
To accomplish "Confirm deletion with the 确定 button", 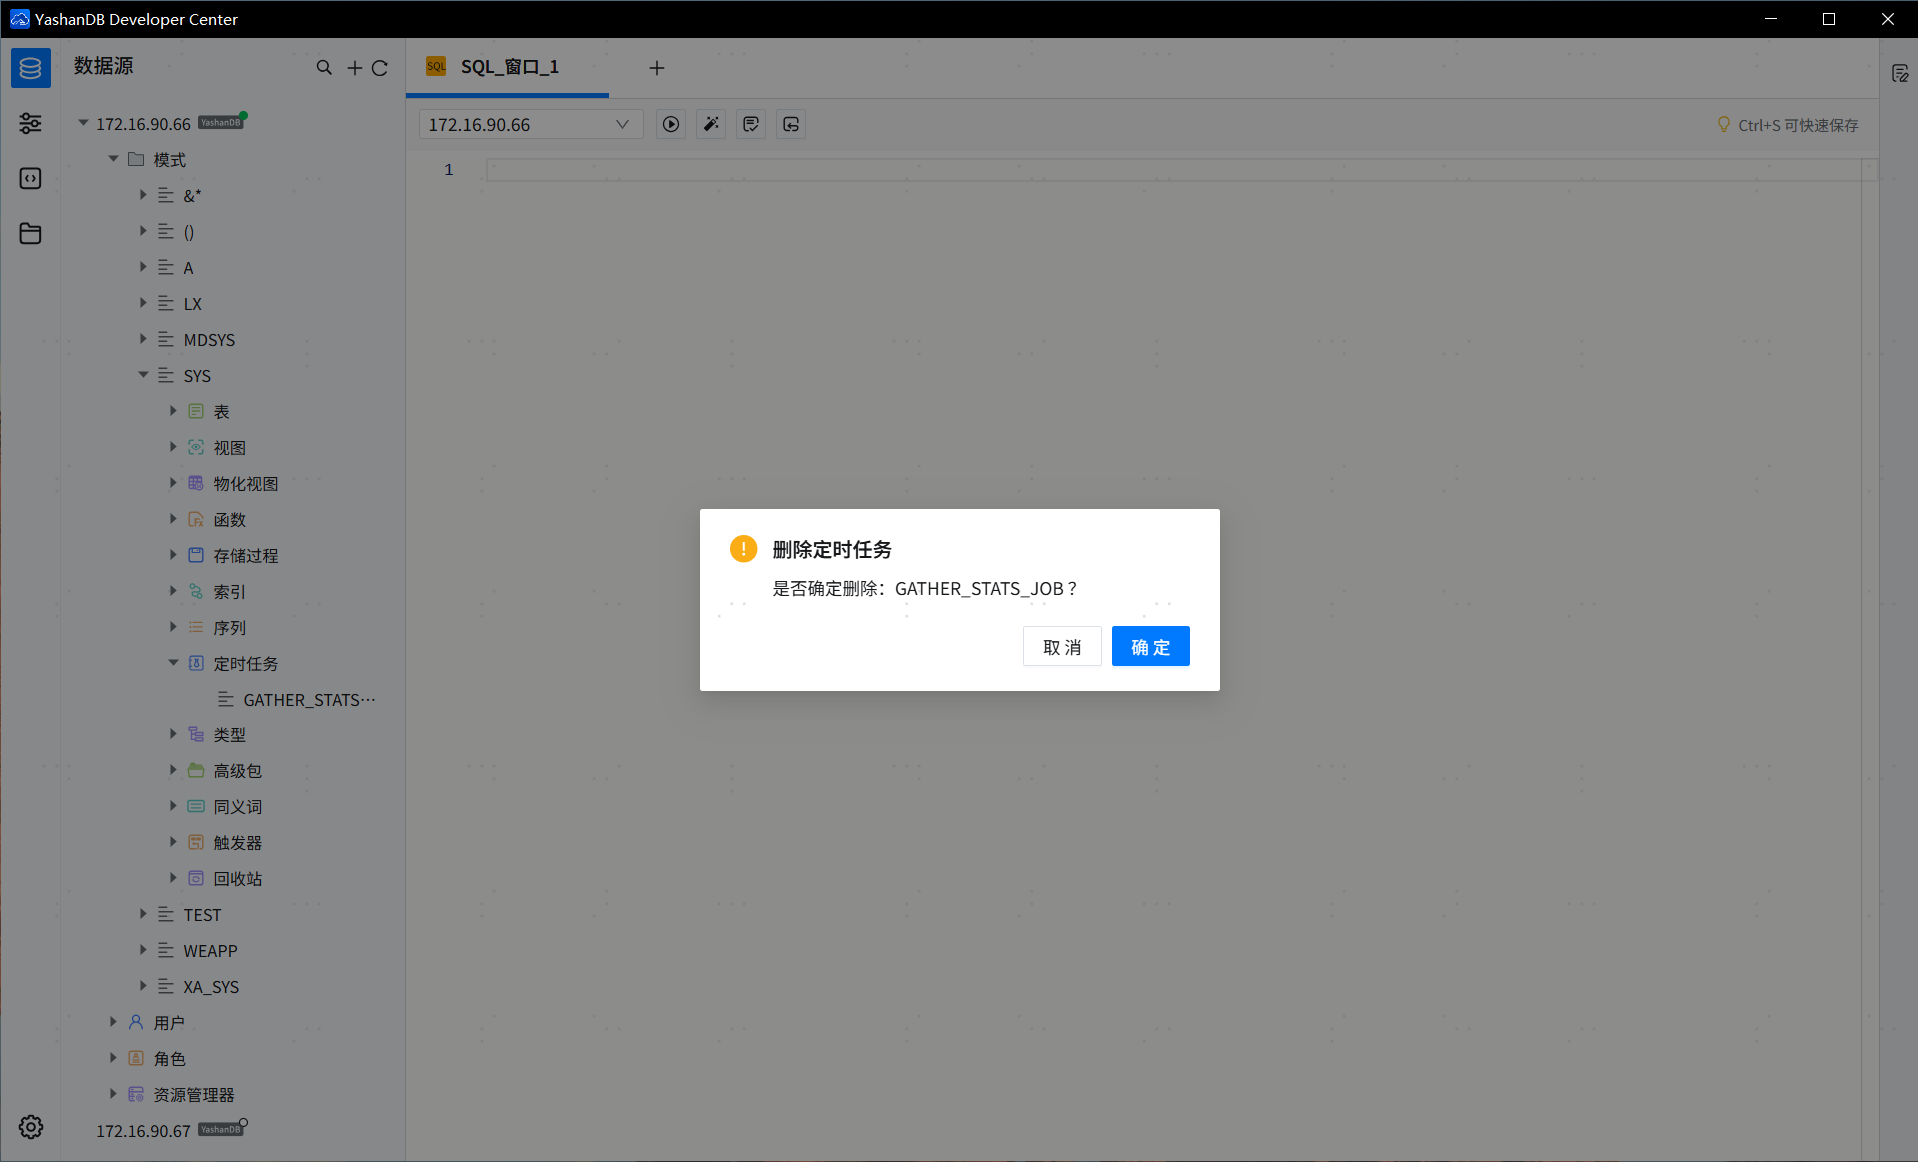I will click(x=1150, y=647).
